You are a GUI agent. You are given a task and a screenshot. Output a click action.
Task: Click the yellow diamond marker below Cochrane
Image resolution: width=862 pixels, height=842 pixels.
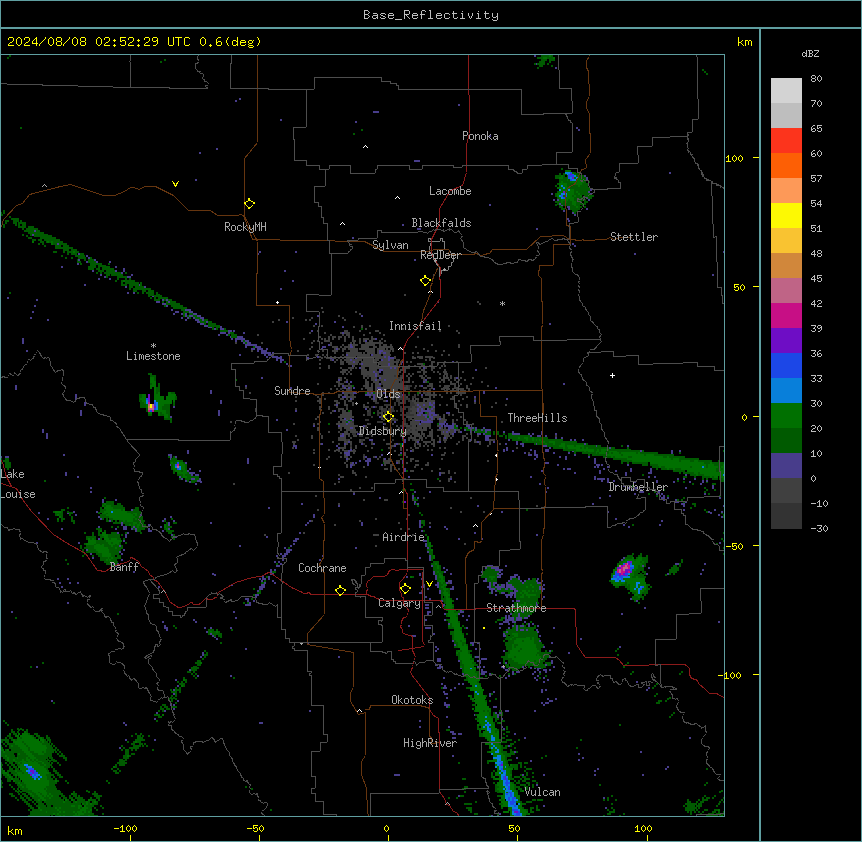tap(340, 590)
